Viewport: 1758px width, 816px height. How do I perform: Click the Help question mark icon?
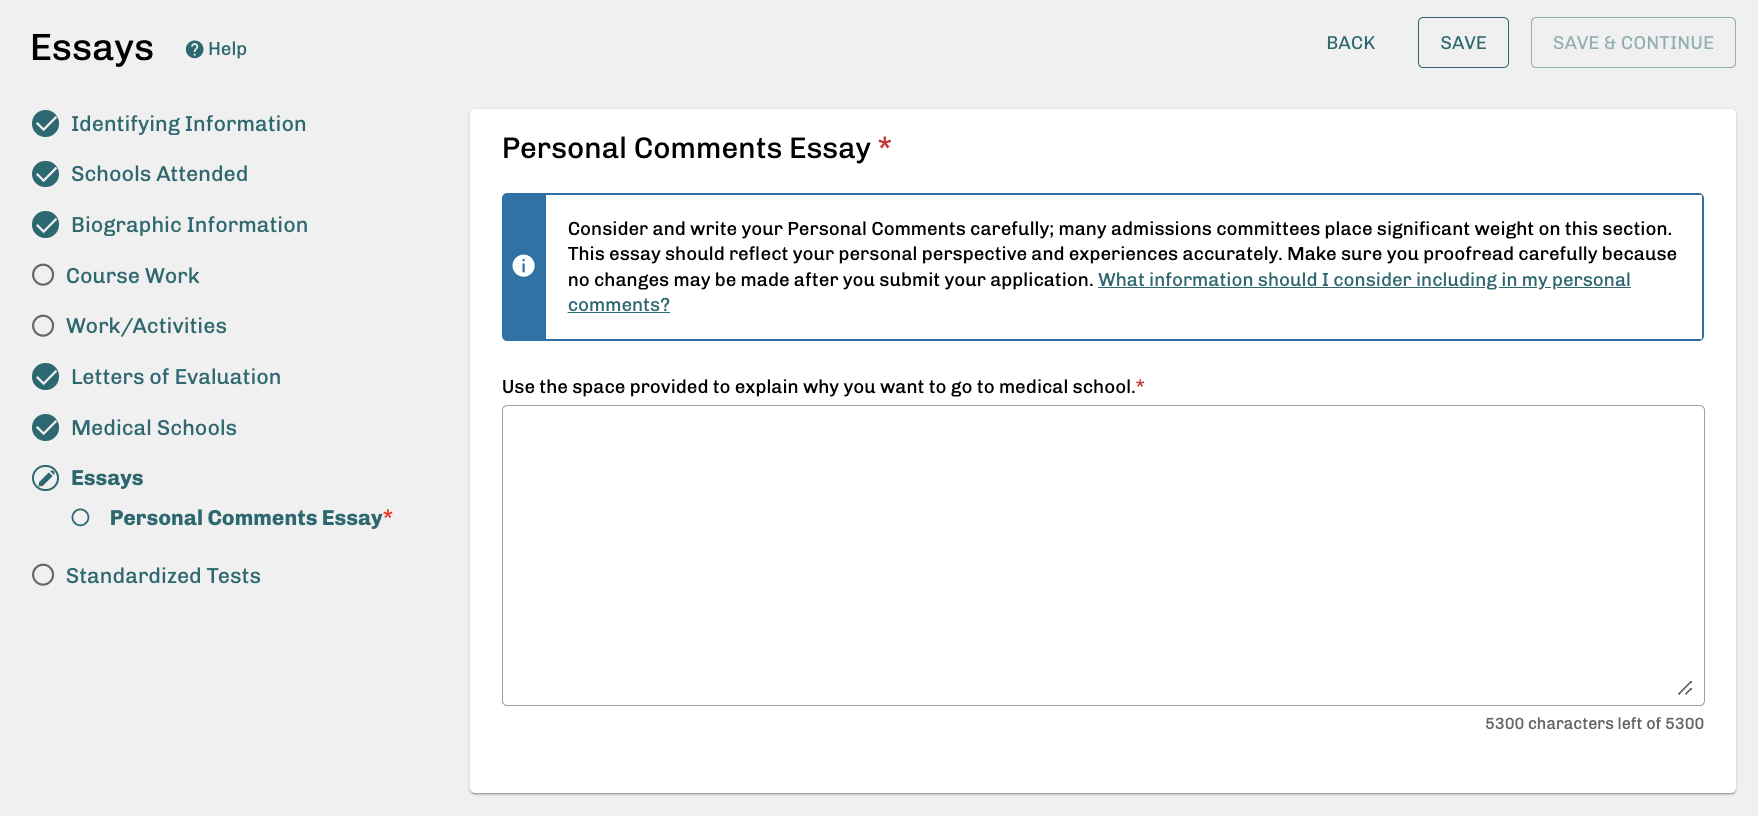click(x=194, y=49)
